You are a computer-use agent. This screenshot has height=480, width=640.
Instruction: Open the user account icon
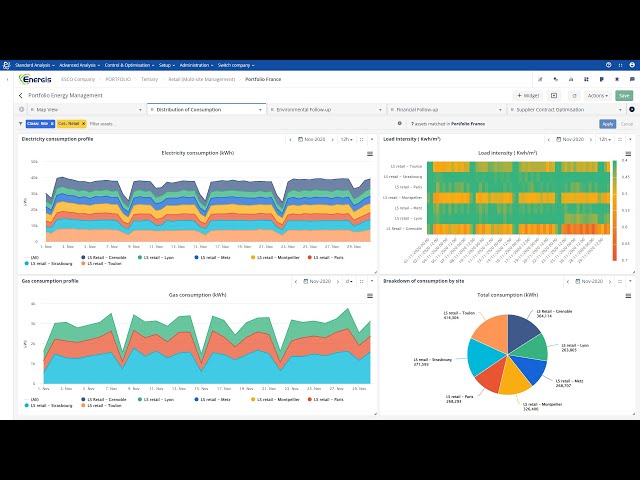(632, 65)
